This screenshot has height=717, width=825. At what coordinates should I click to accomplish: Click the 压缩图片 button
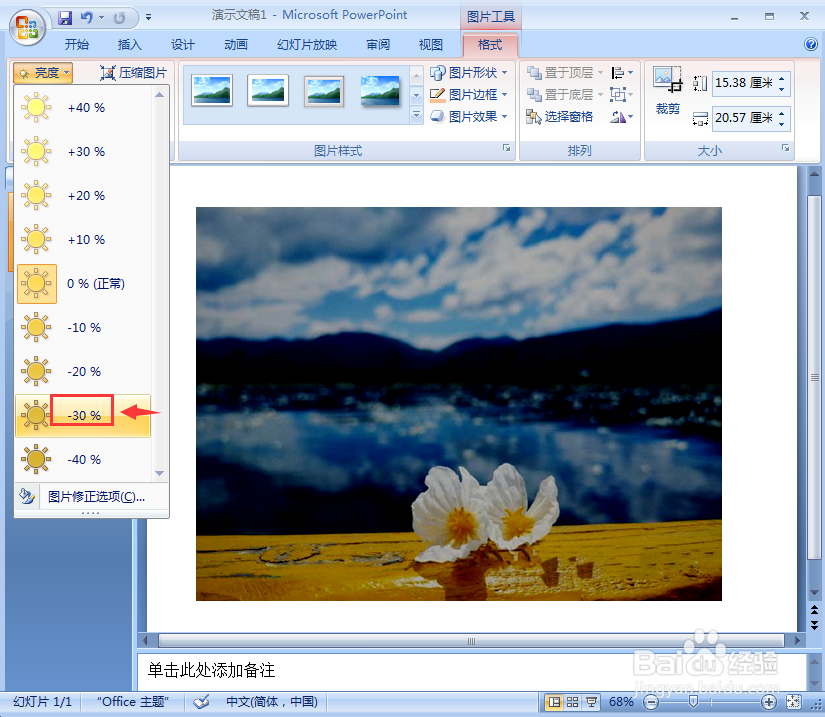pyautogui.click(x=134, y=73)
